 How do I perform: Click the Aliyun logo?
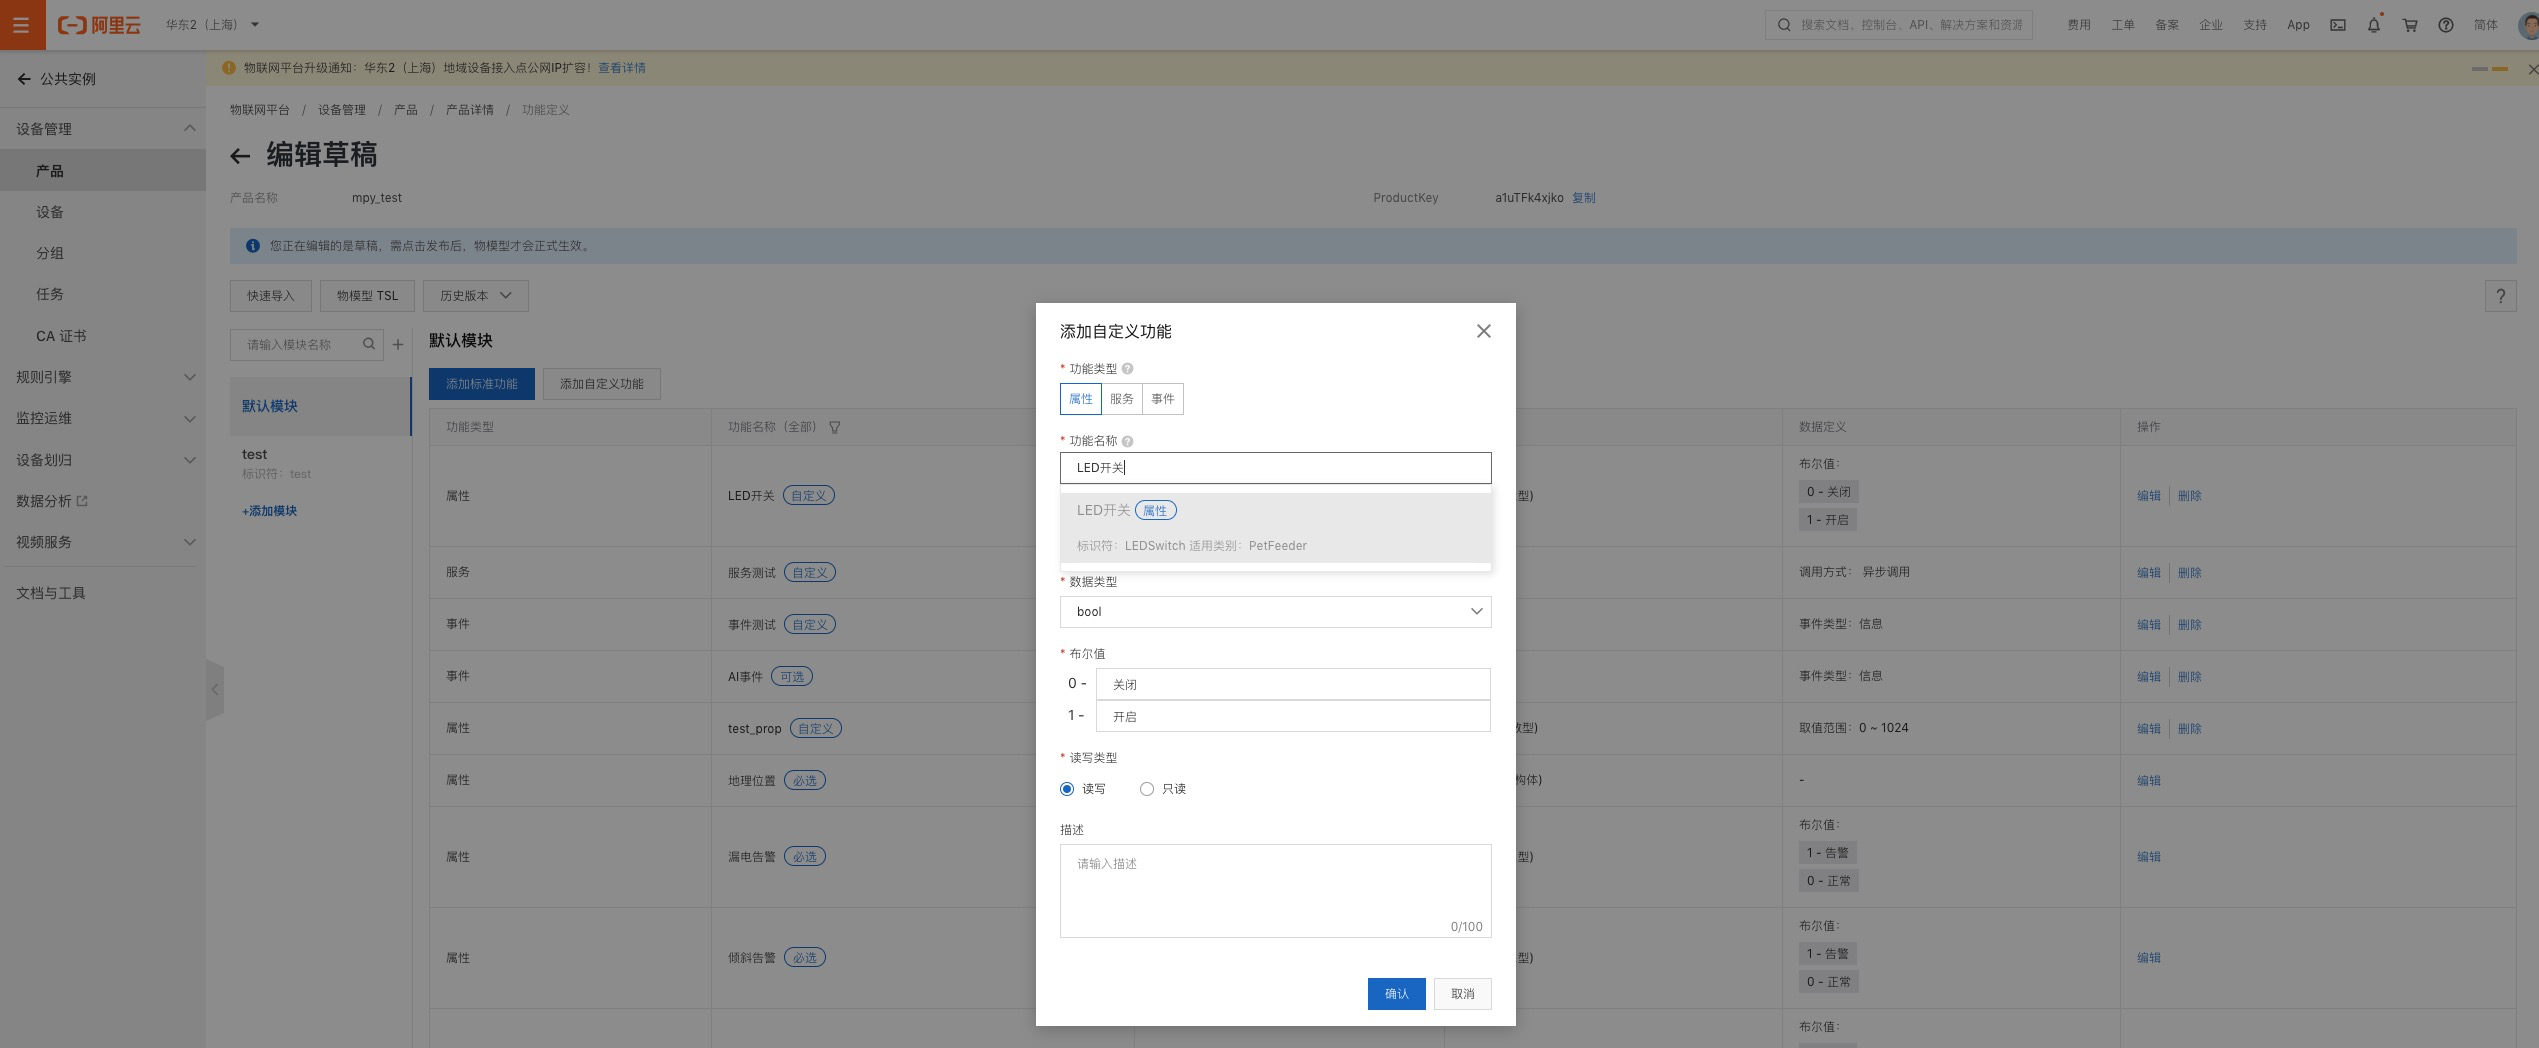point(99,25)
